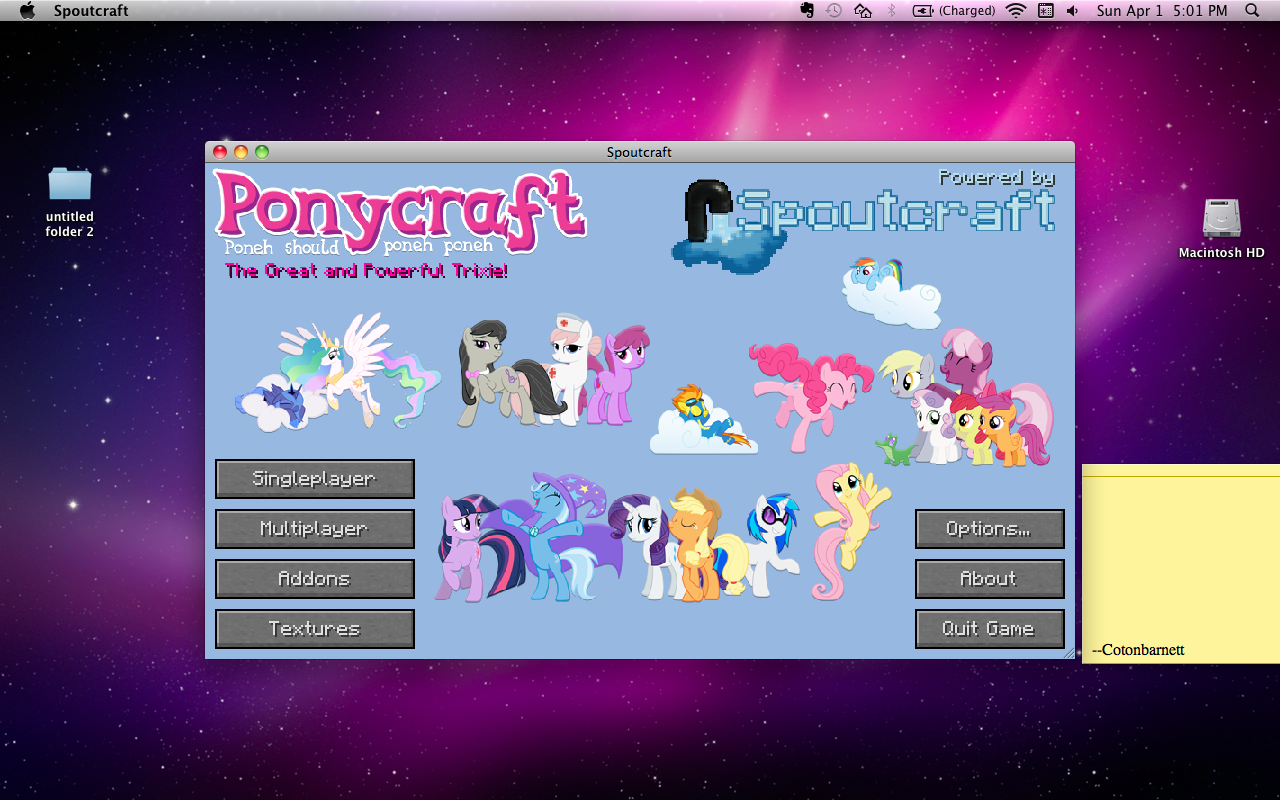
Task: Click the Bluetooth menu bar icon
Action: click(891, 11)
